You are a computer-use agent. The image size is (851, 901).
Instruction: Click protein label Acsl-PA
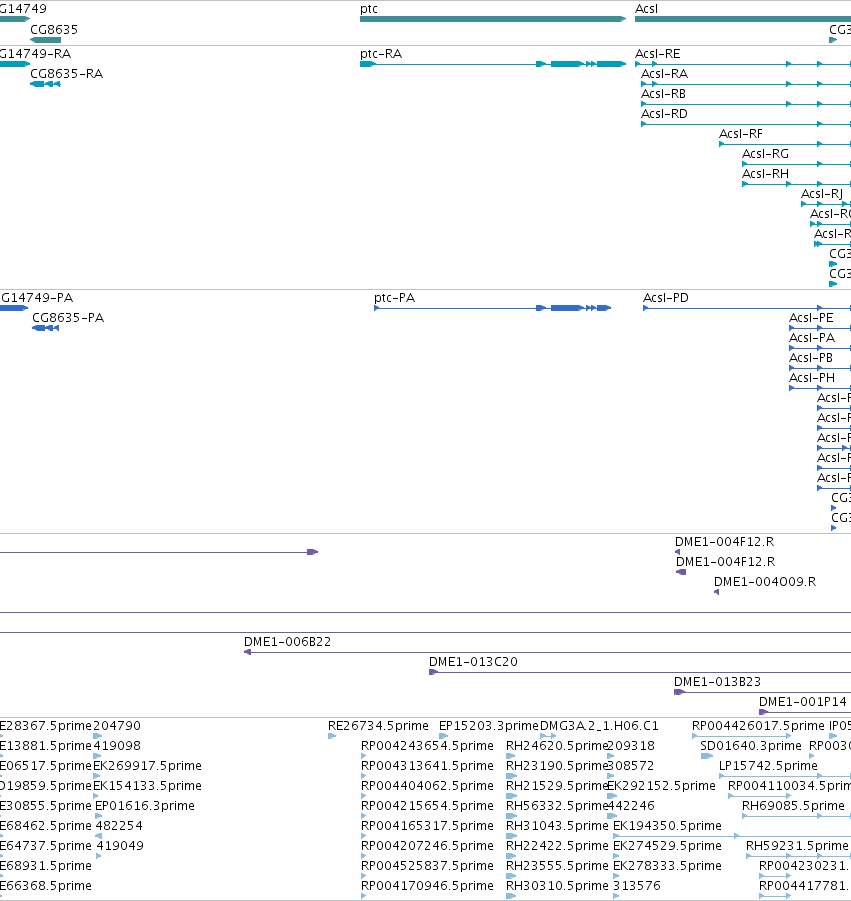coord(812,338)
